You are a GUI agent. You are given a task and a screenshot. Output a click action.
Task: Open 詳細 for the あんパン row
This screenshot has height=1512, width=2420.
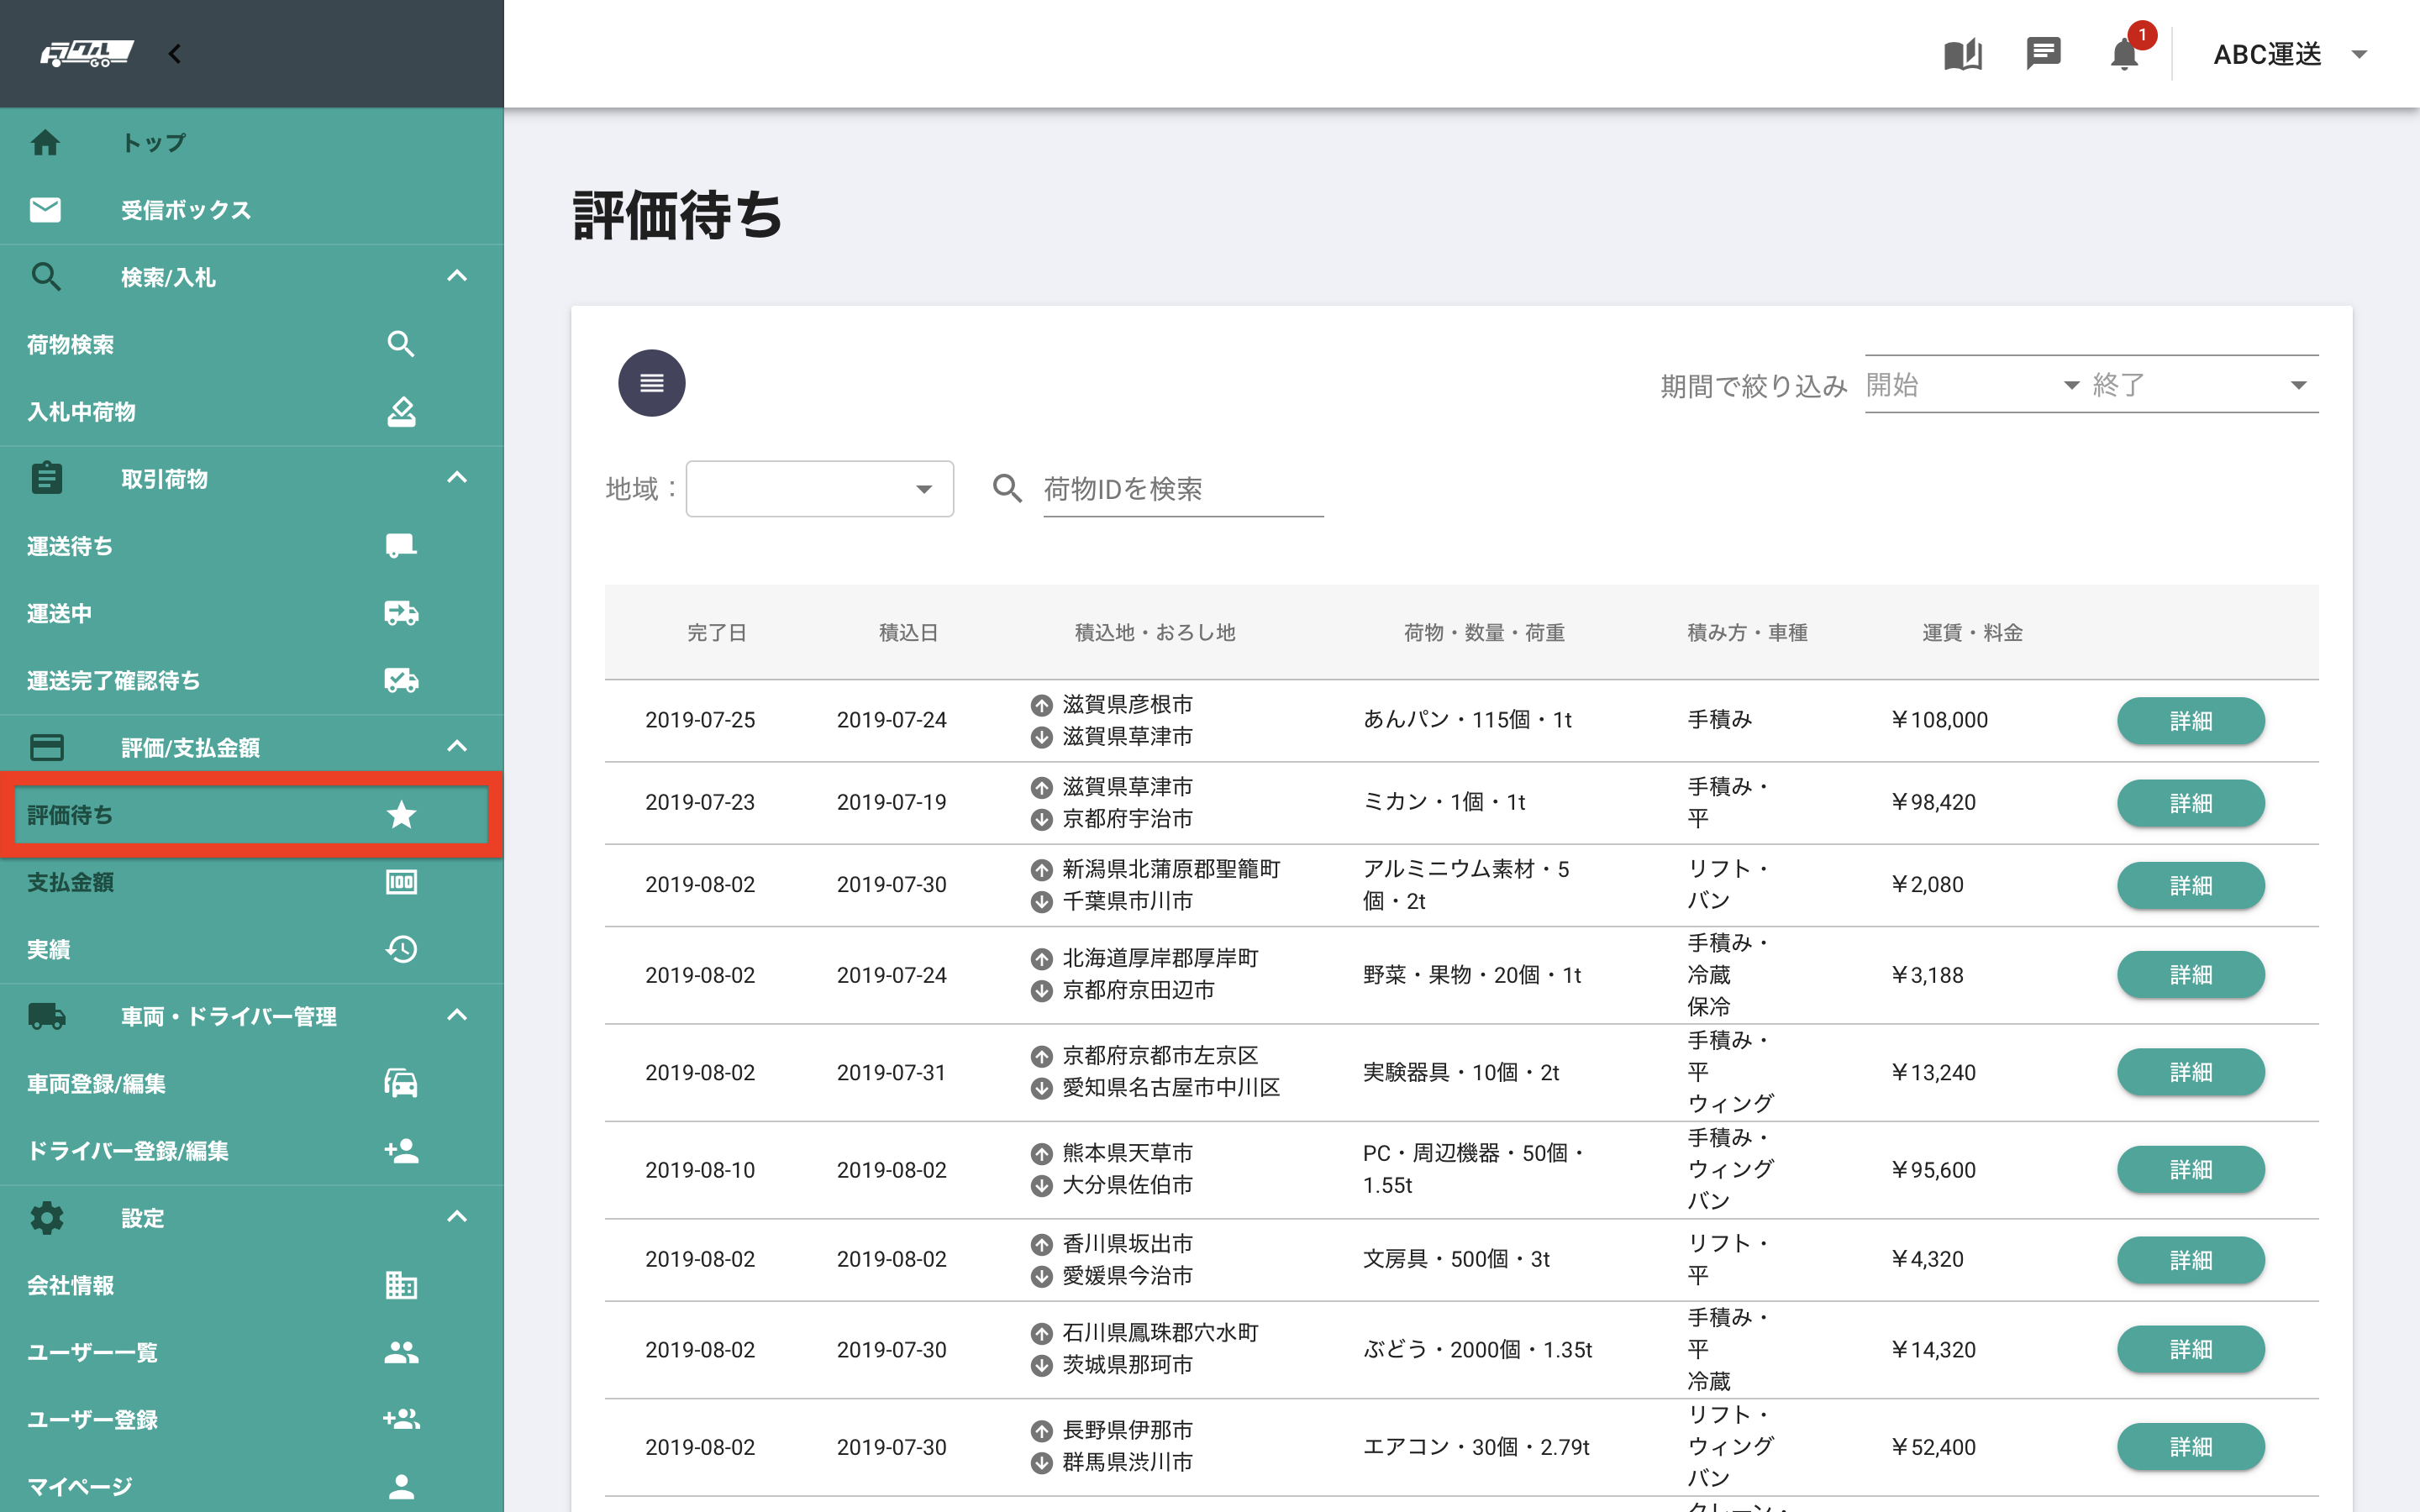pyautogui.click(x=2190, y=720)
